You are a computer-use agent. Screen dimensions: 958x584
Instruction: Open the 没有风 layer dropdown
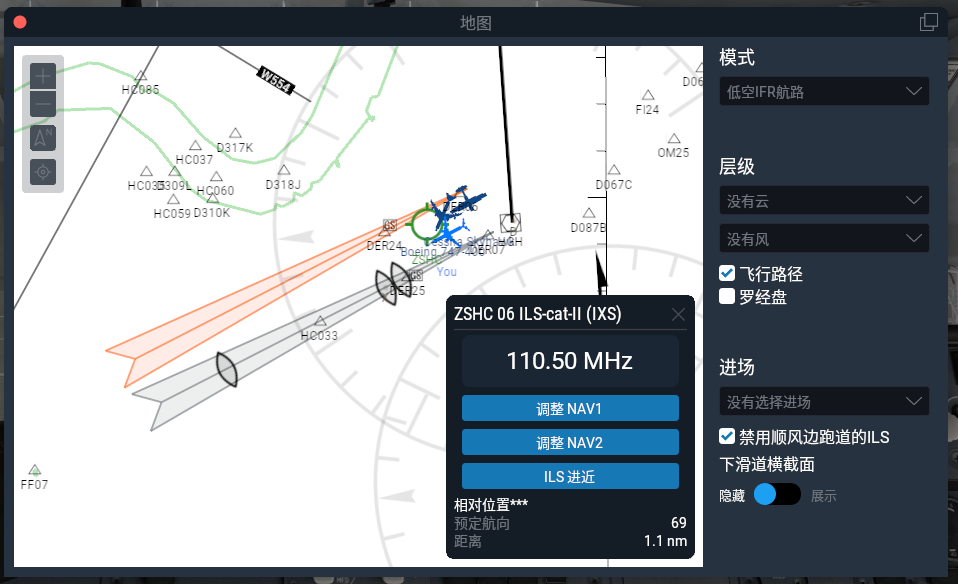(824, 239)
